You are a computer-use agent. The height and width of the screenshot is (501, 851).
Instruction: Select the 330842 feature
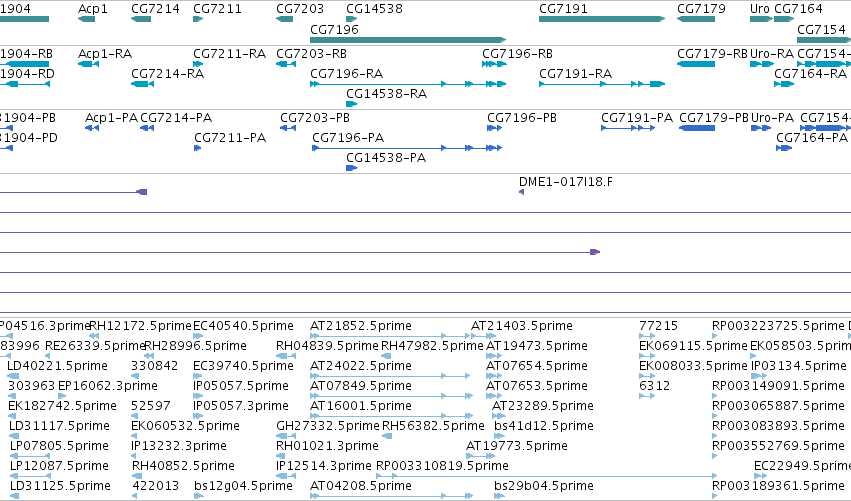pos(155,366)
